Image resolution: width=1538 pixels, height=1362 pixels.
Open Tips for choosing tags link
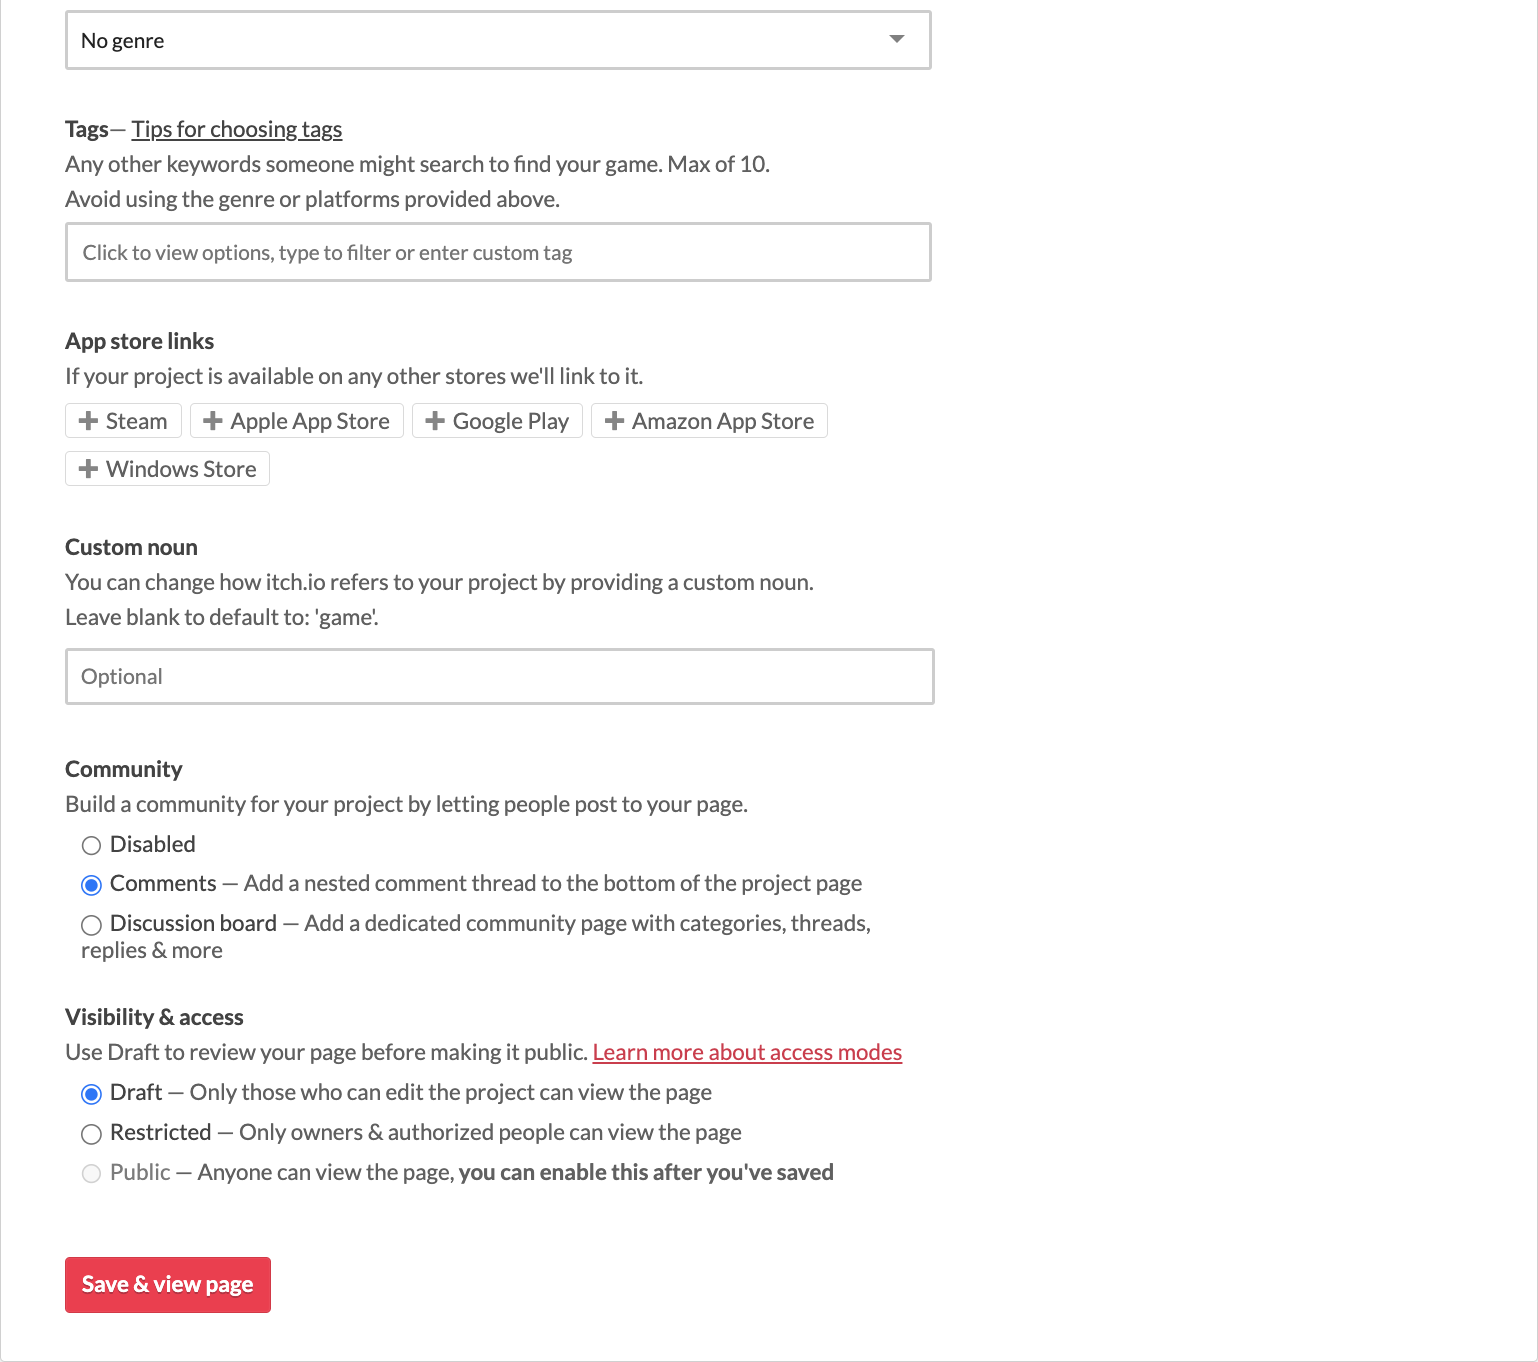tap(237, 129)
